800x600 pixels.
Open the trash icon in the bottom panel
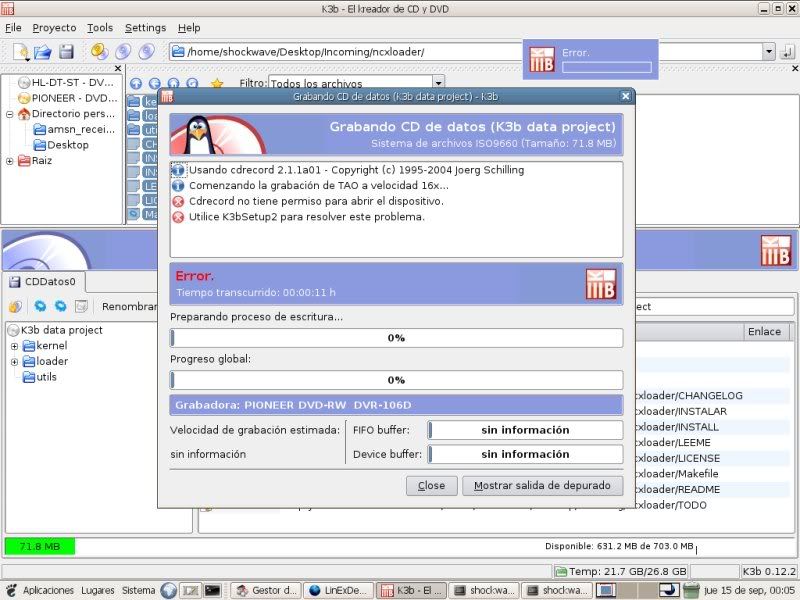pyautogui.click(x=691, y=590)
